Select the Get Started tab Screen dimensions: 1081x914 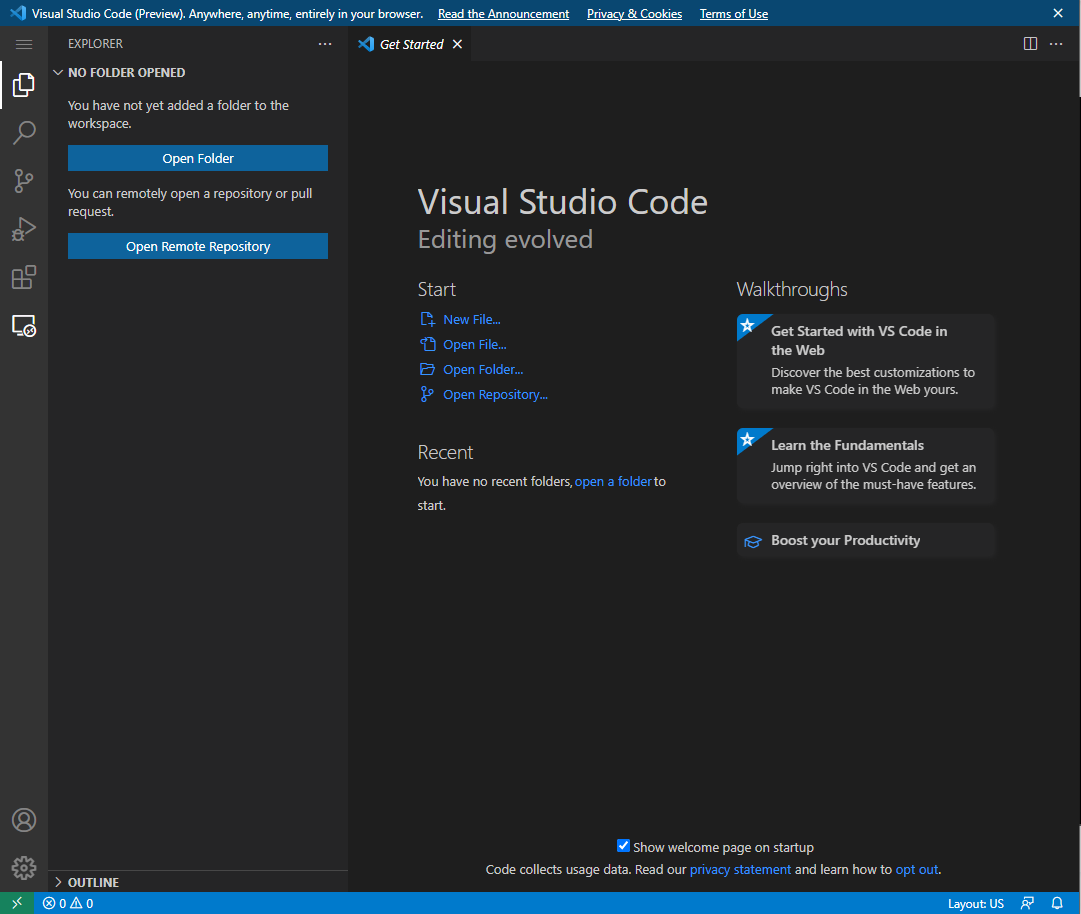[410, 44]
